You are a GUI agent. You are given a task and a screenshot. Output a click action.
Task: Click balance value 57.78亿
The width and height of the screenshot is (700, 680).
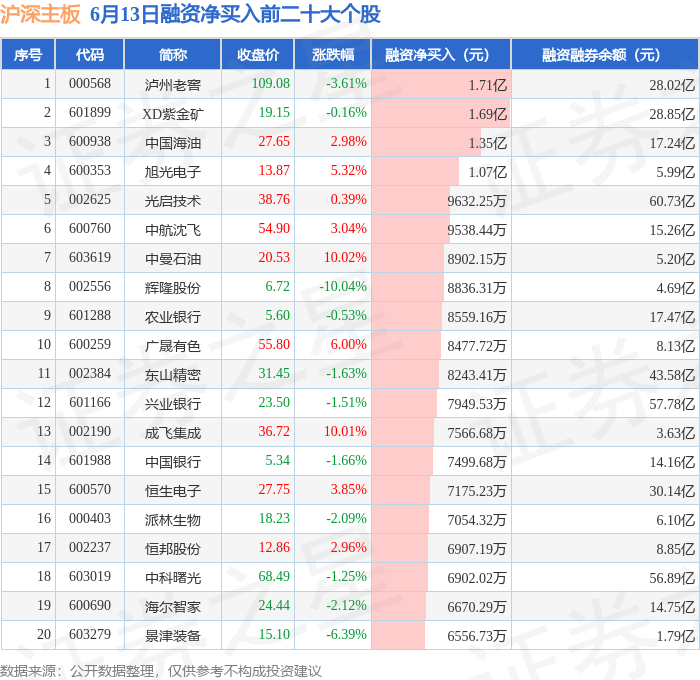point(672,404)
